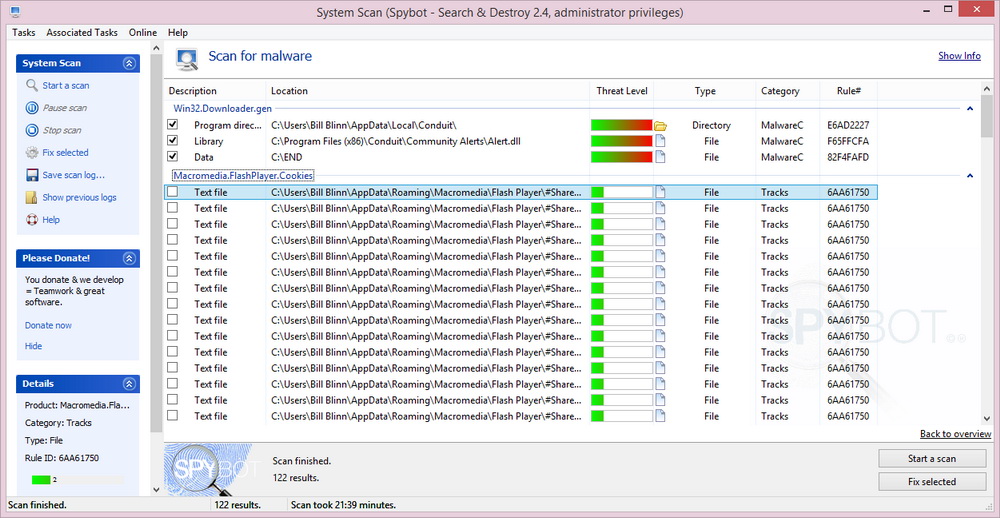Click the sidebar scroll down arrow

point(156,489)
